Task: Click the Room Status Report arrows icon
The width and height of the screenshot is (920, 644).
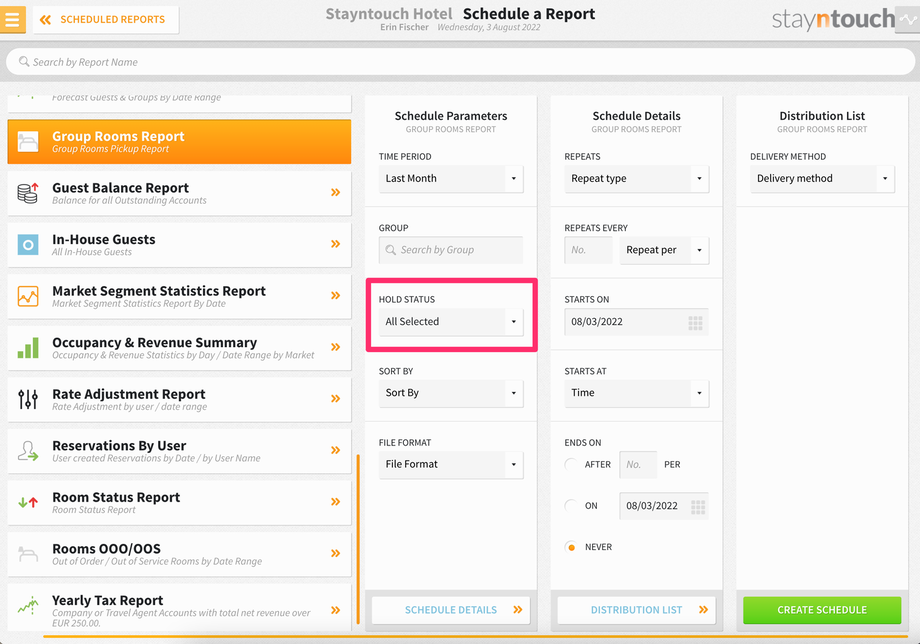Action: tap(28, 503)
